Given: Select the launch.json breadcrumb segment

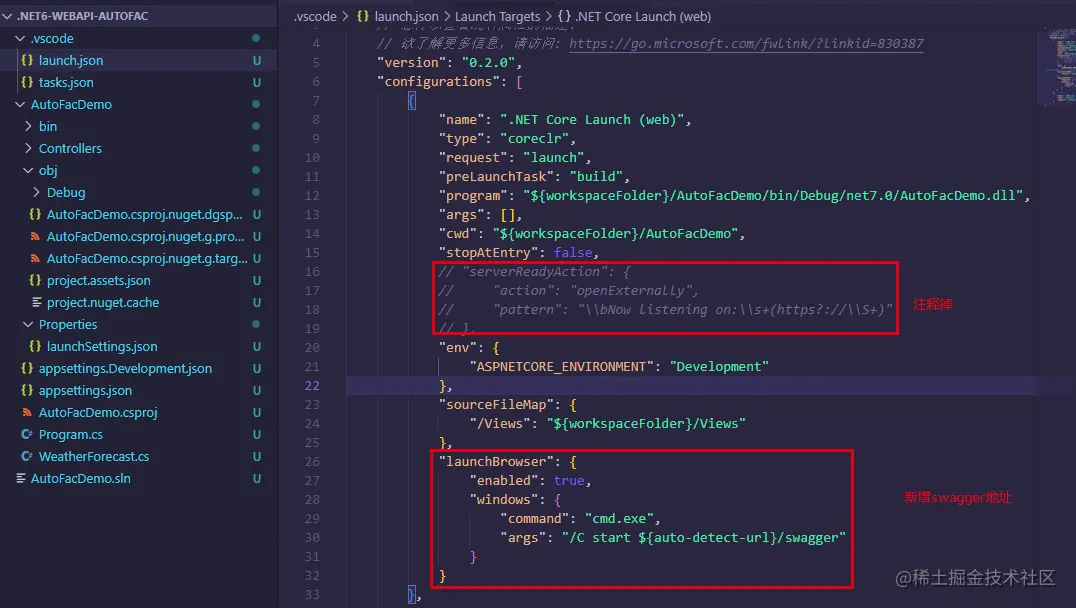Looking at the screenshot, I should point(406,16).
